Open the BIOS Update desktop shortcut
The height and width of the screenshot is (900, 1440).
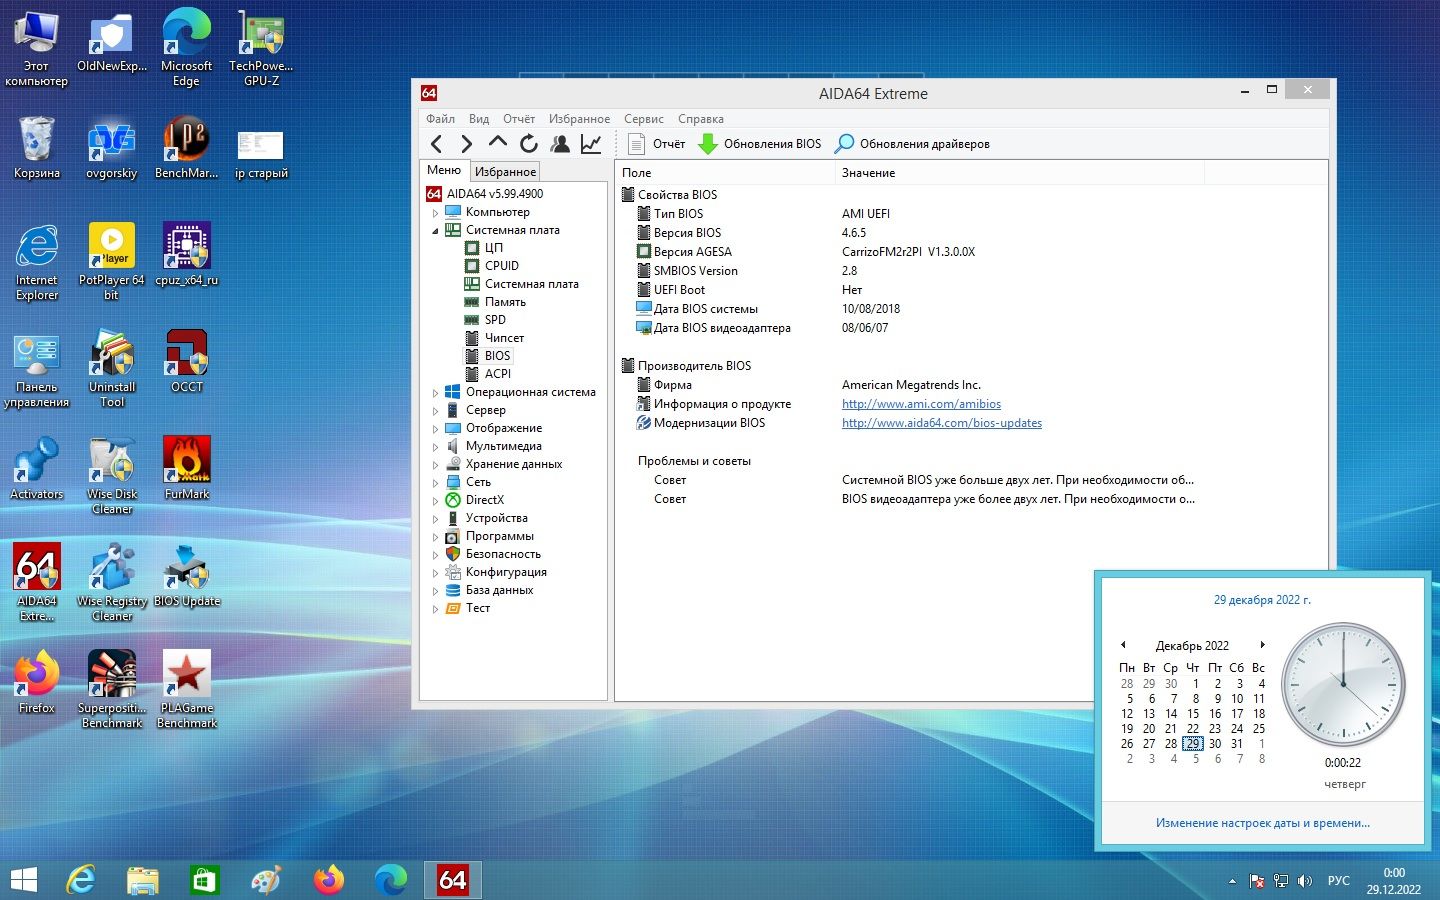187,576
